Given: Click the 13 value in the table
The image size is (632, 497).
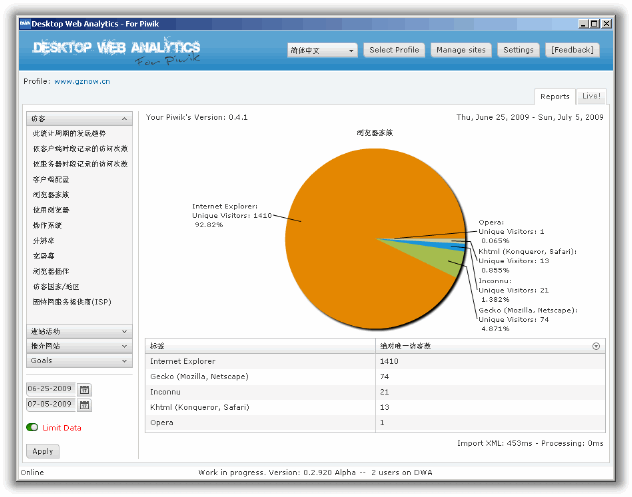Looking at the screenshot, I should [384, 407].
